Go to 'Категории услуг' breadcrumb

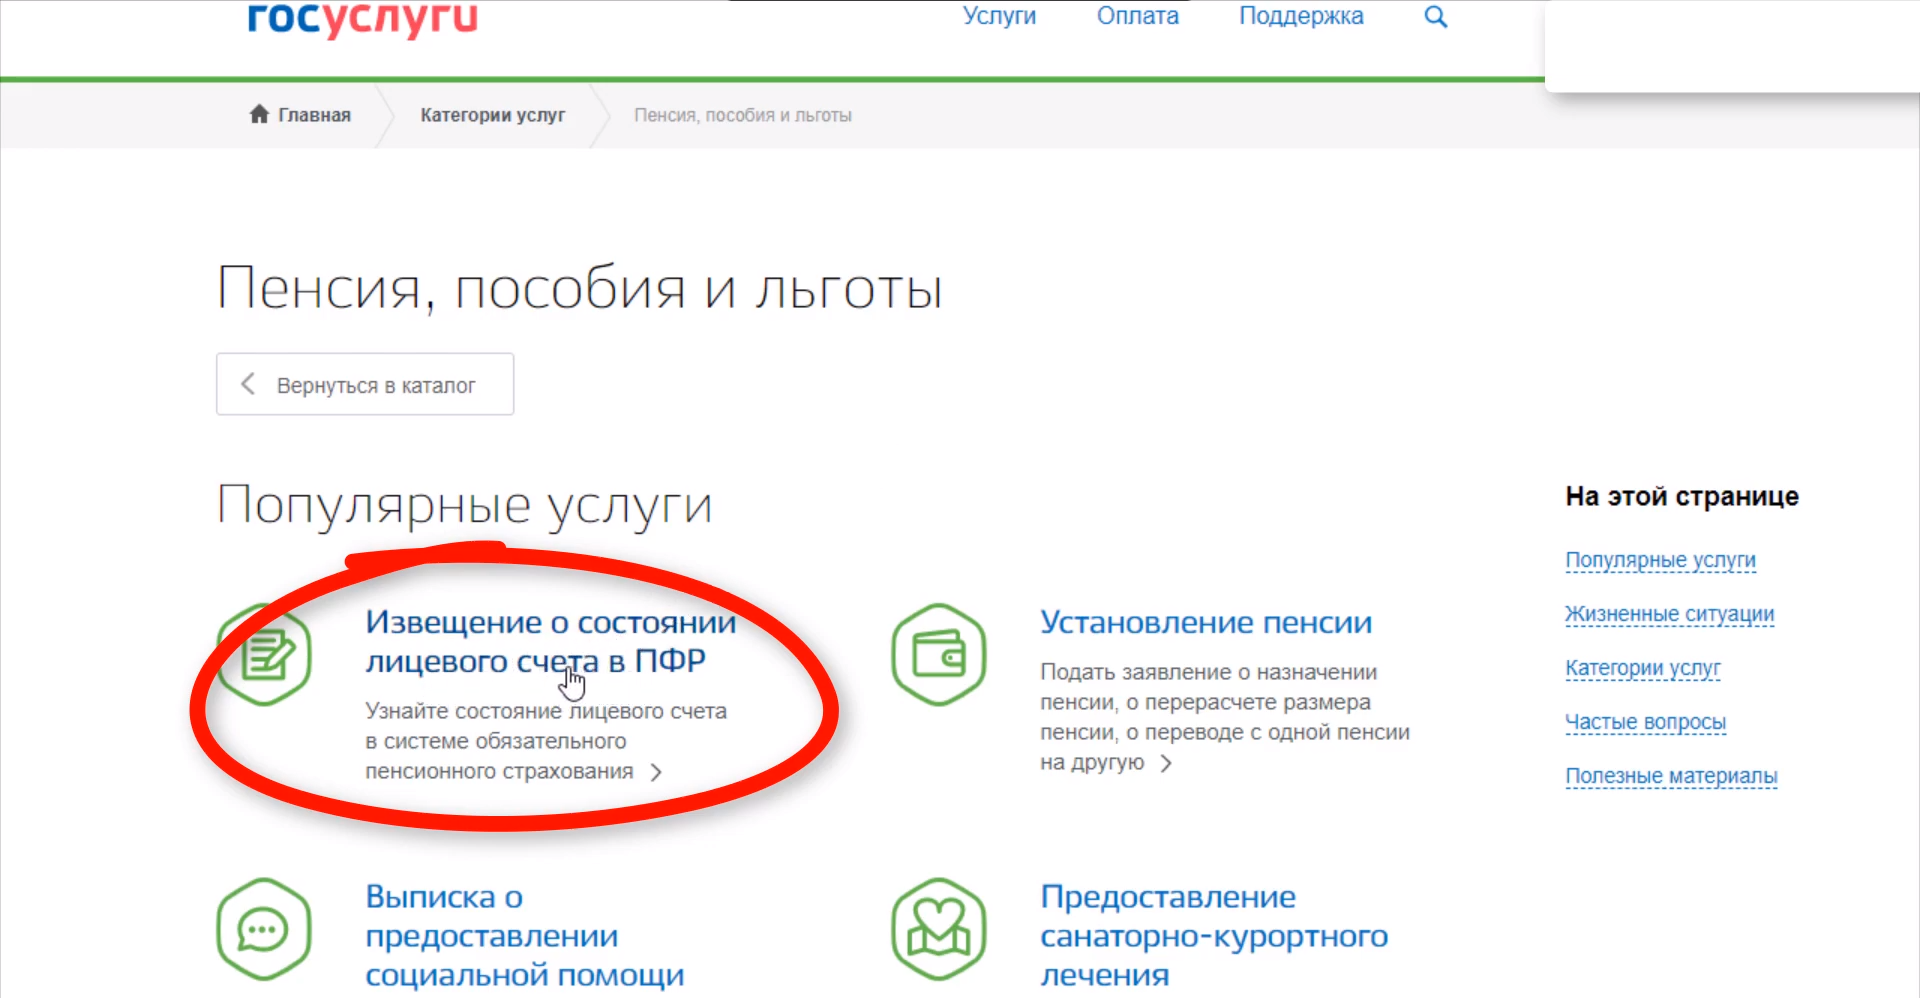(x=492, y=115)
